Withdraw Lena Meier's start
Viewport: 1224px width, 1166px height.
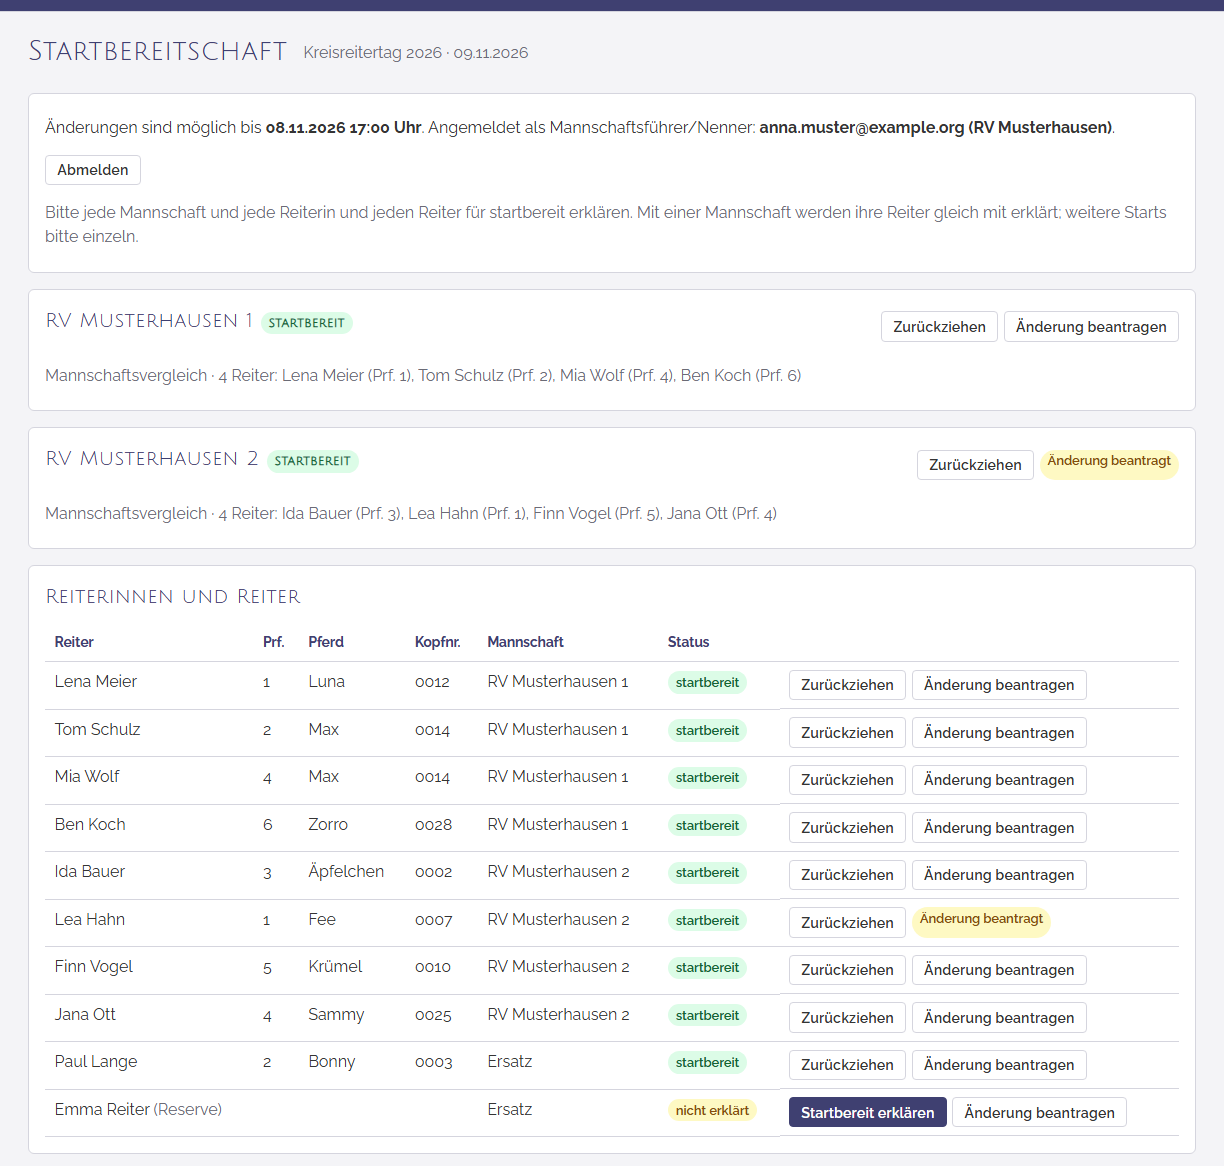847,685
